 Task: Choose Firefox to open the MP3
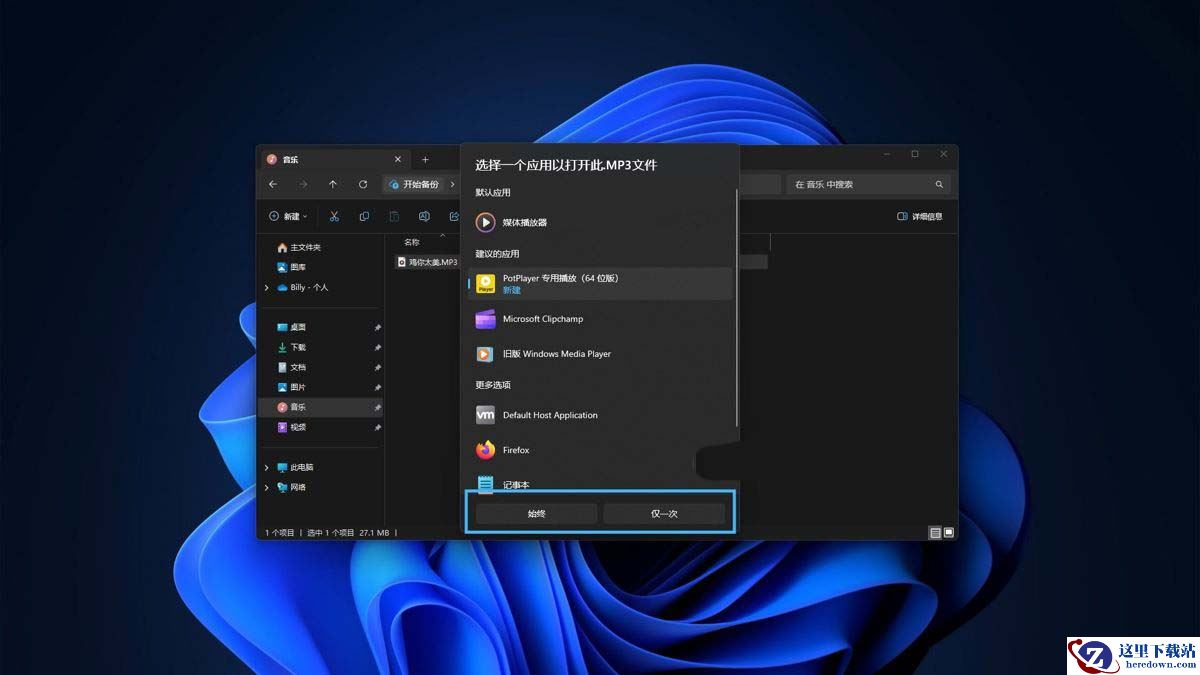(516, 450)
